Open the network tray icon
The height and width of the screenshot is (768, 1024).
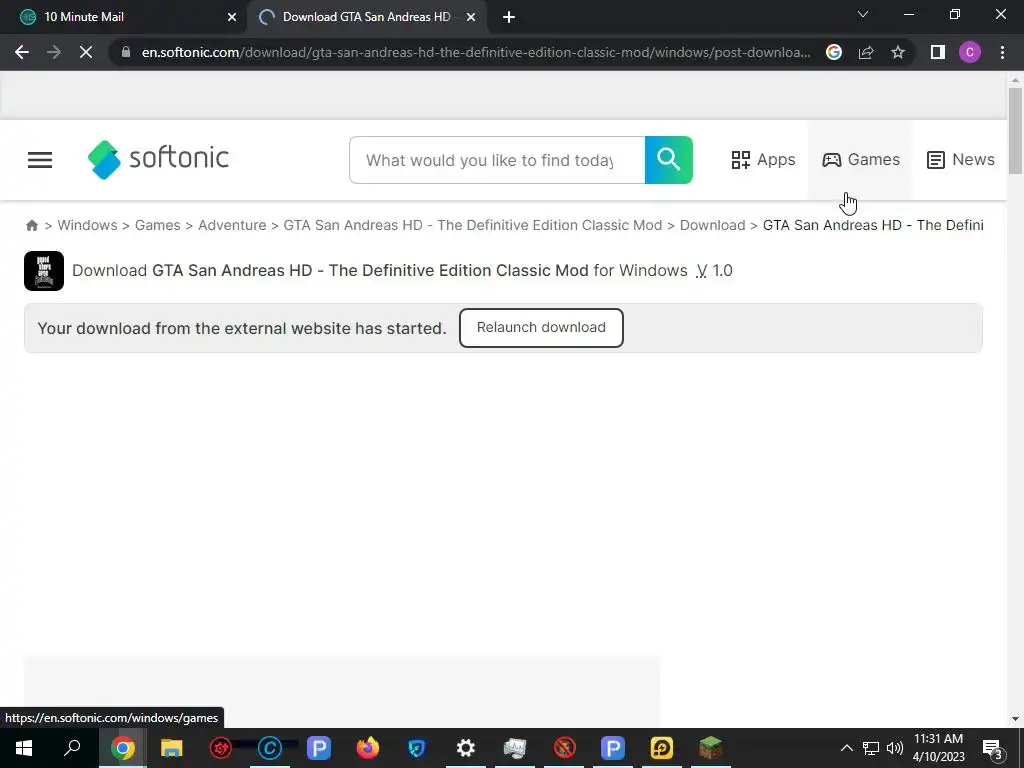click(x=871, y=748)
